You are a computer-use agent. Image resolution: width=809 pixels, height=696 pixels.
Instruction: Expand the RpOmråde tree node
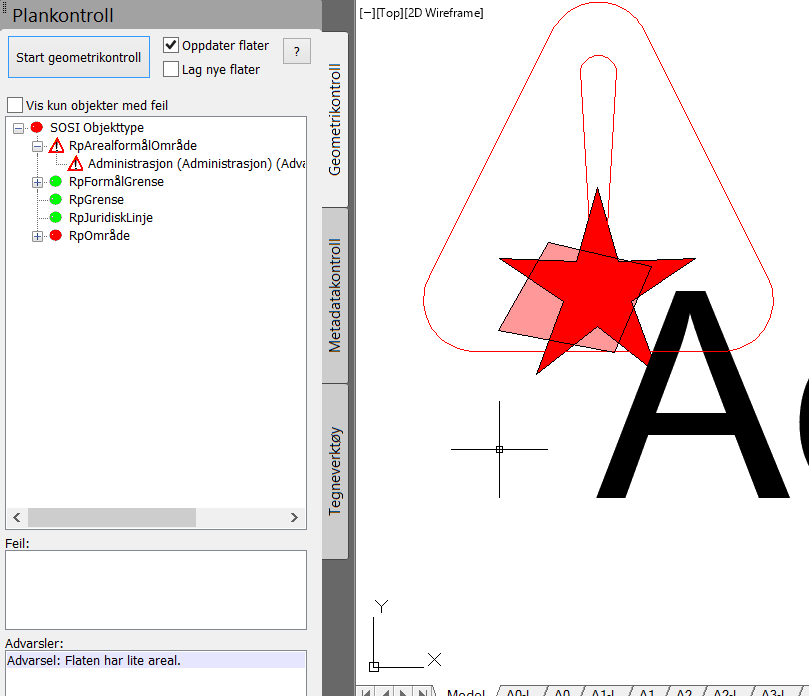click(37, 236)
